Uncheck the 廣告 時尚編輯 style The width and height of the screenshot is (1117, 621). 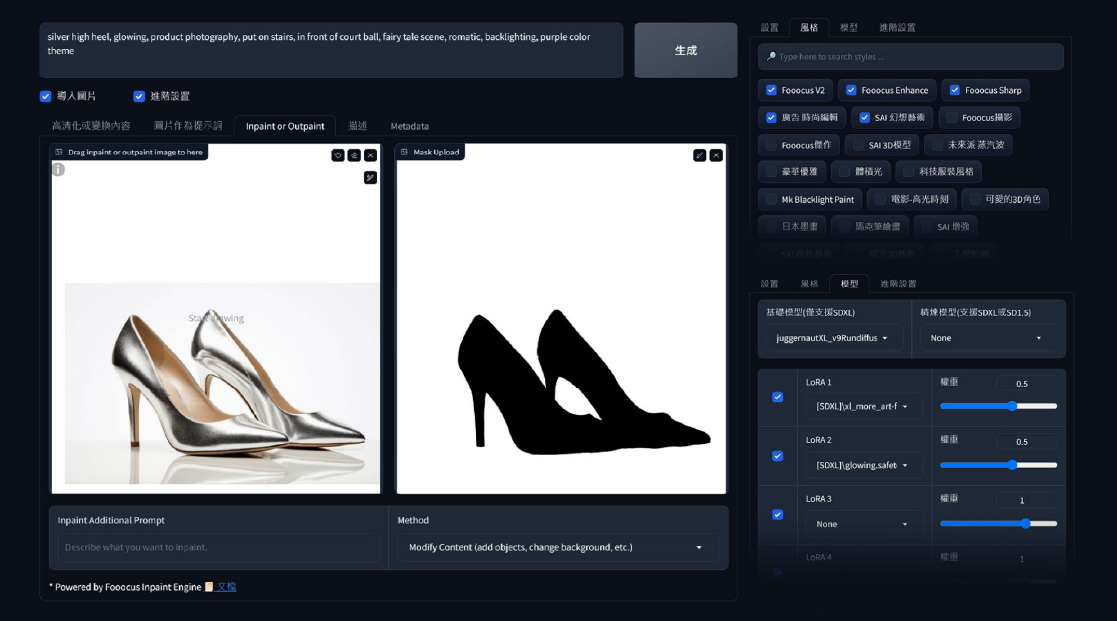point(771,118)
